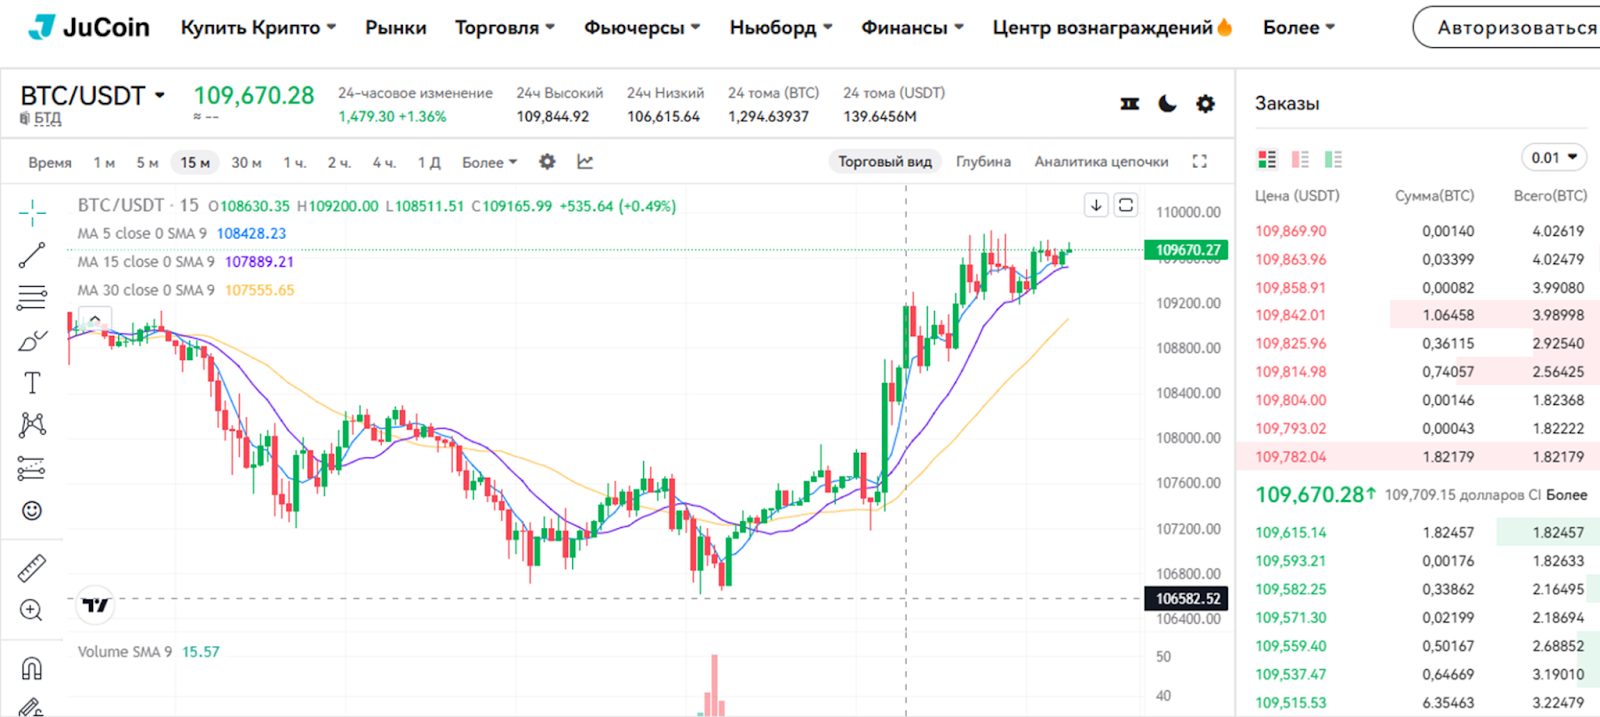Expand the Торговля menu
Image resolution: width=1600 pixels, height=717 pixels.
coord(505,28)
